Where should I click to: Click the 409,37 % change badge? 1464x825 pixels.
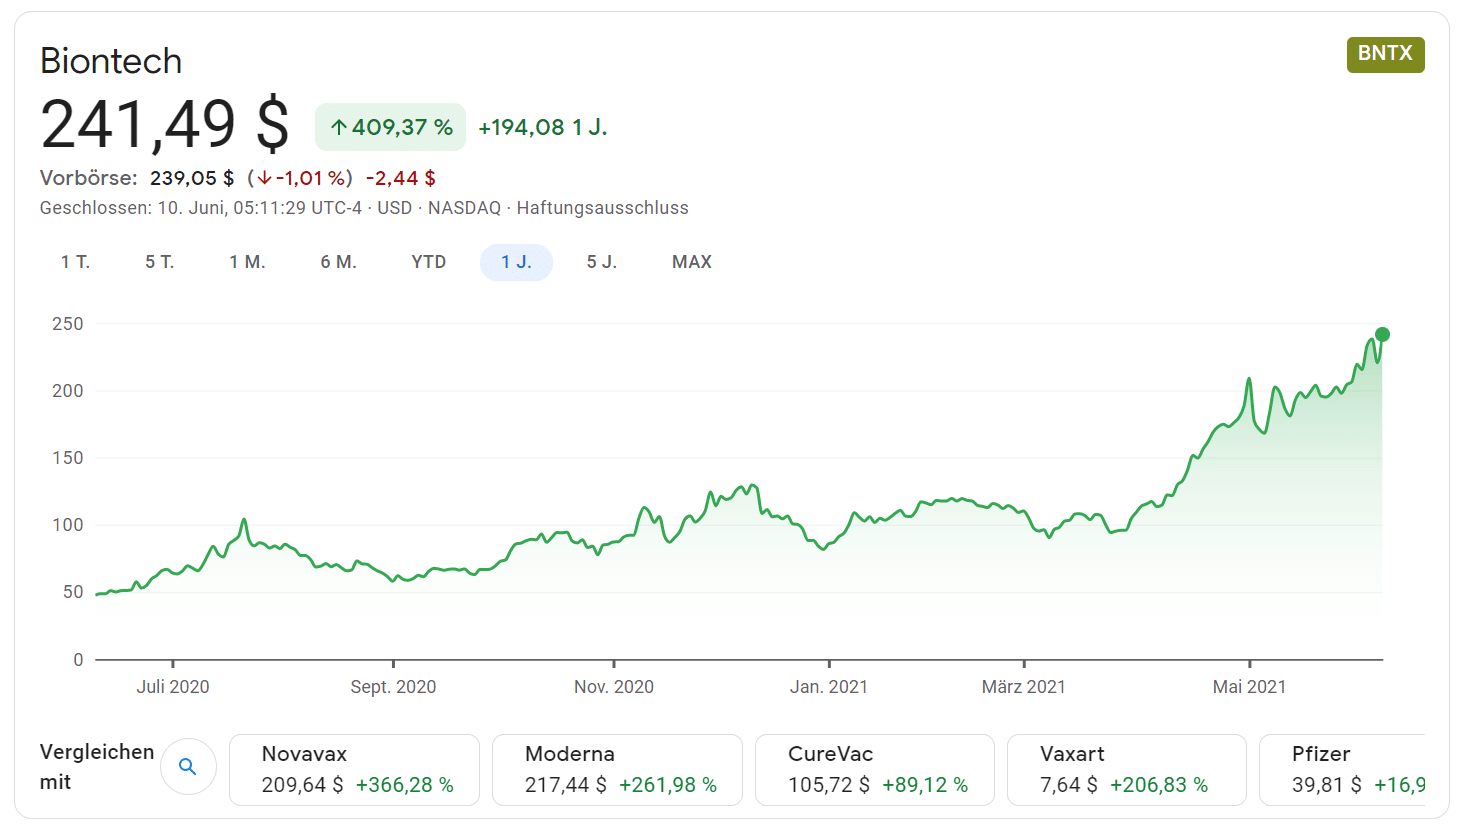[x=390, y=127]
